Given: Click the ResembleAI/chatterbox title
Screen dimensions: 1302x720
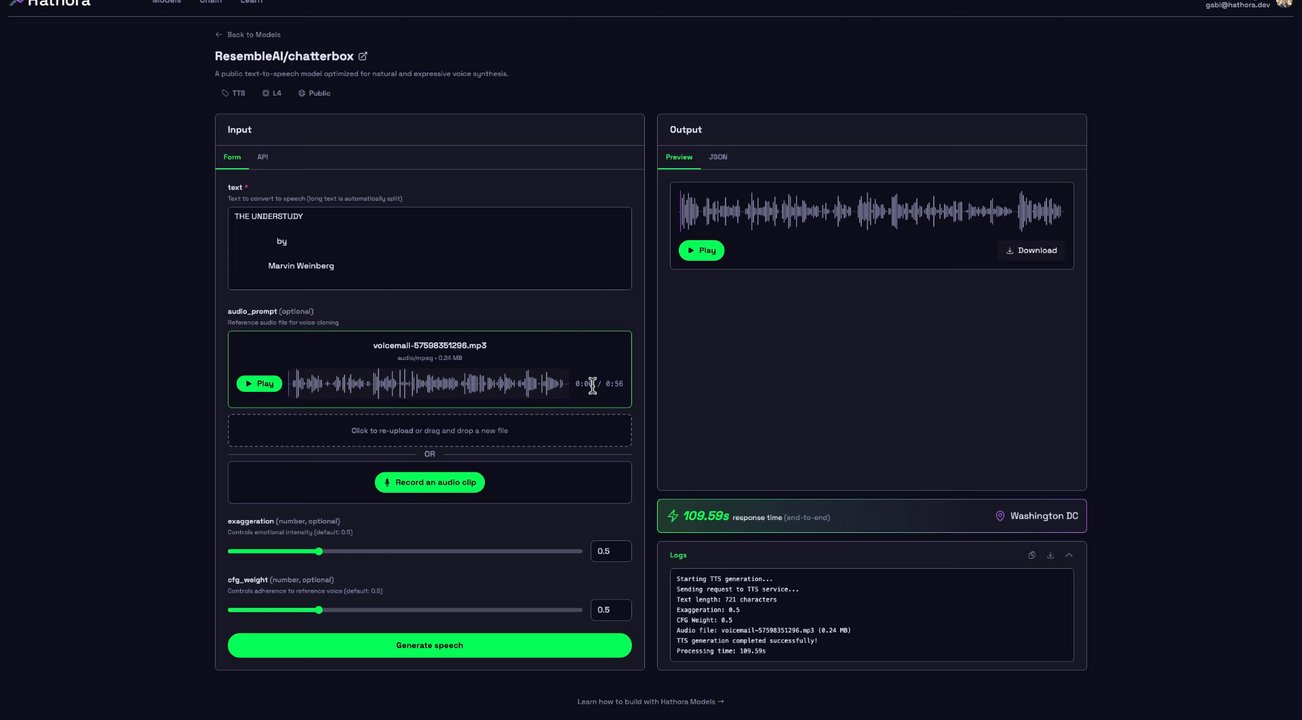Looking at the screenshot, I should [284, 56].
